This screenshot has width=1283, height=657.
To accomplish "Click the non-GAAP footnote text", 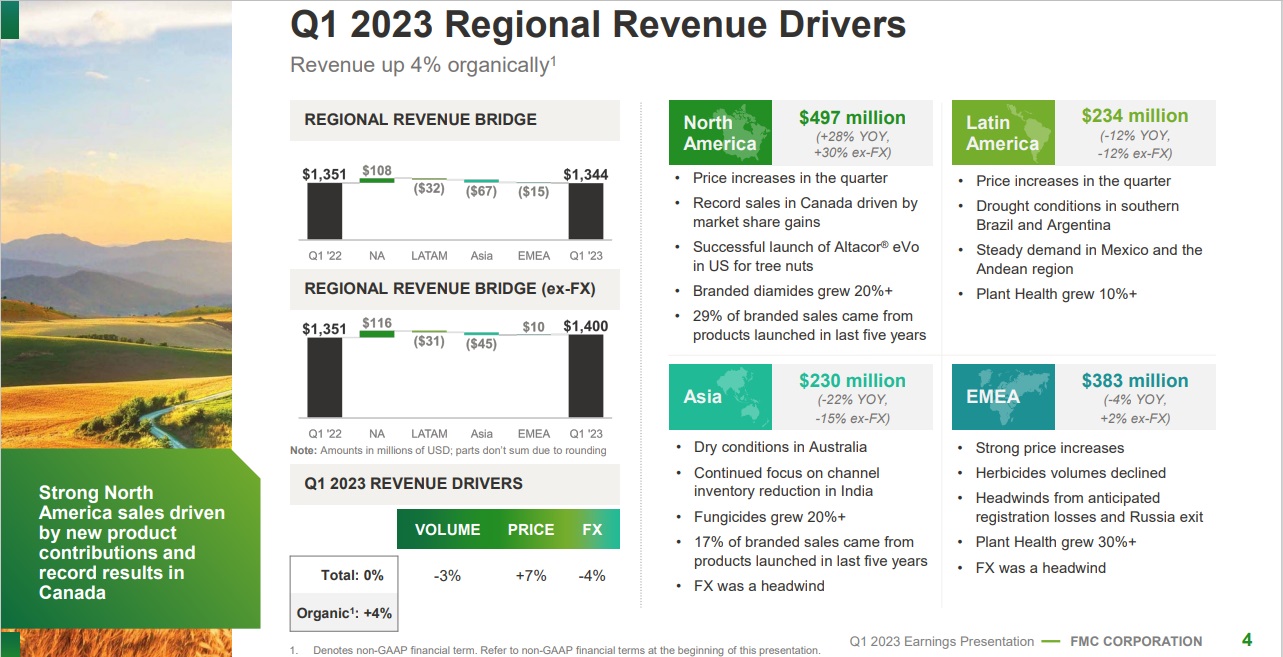I will 566,650.
